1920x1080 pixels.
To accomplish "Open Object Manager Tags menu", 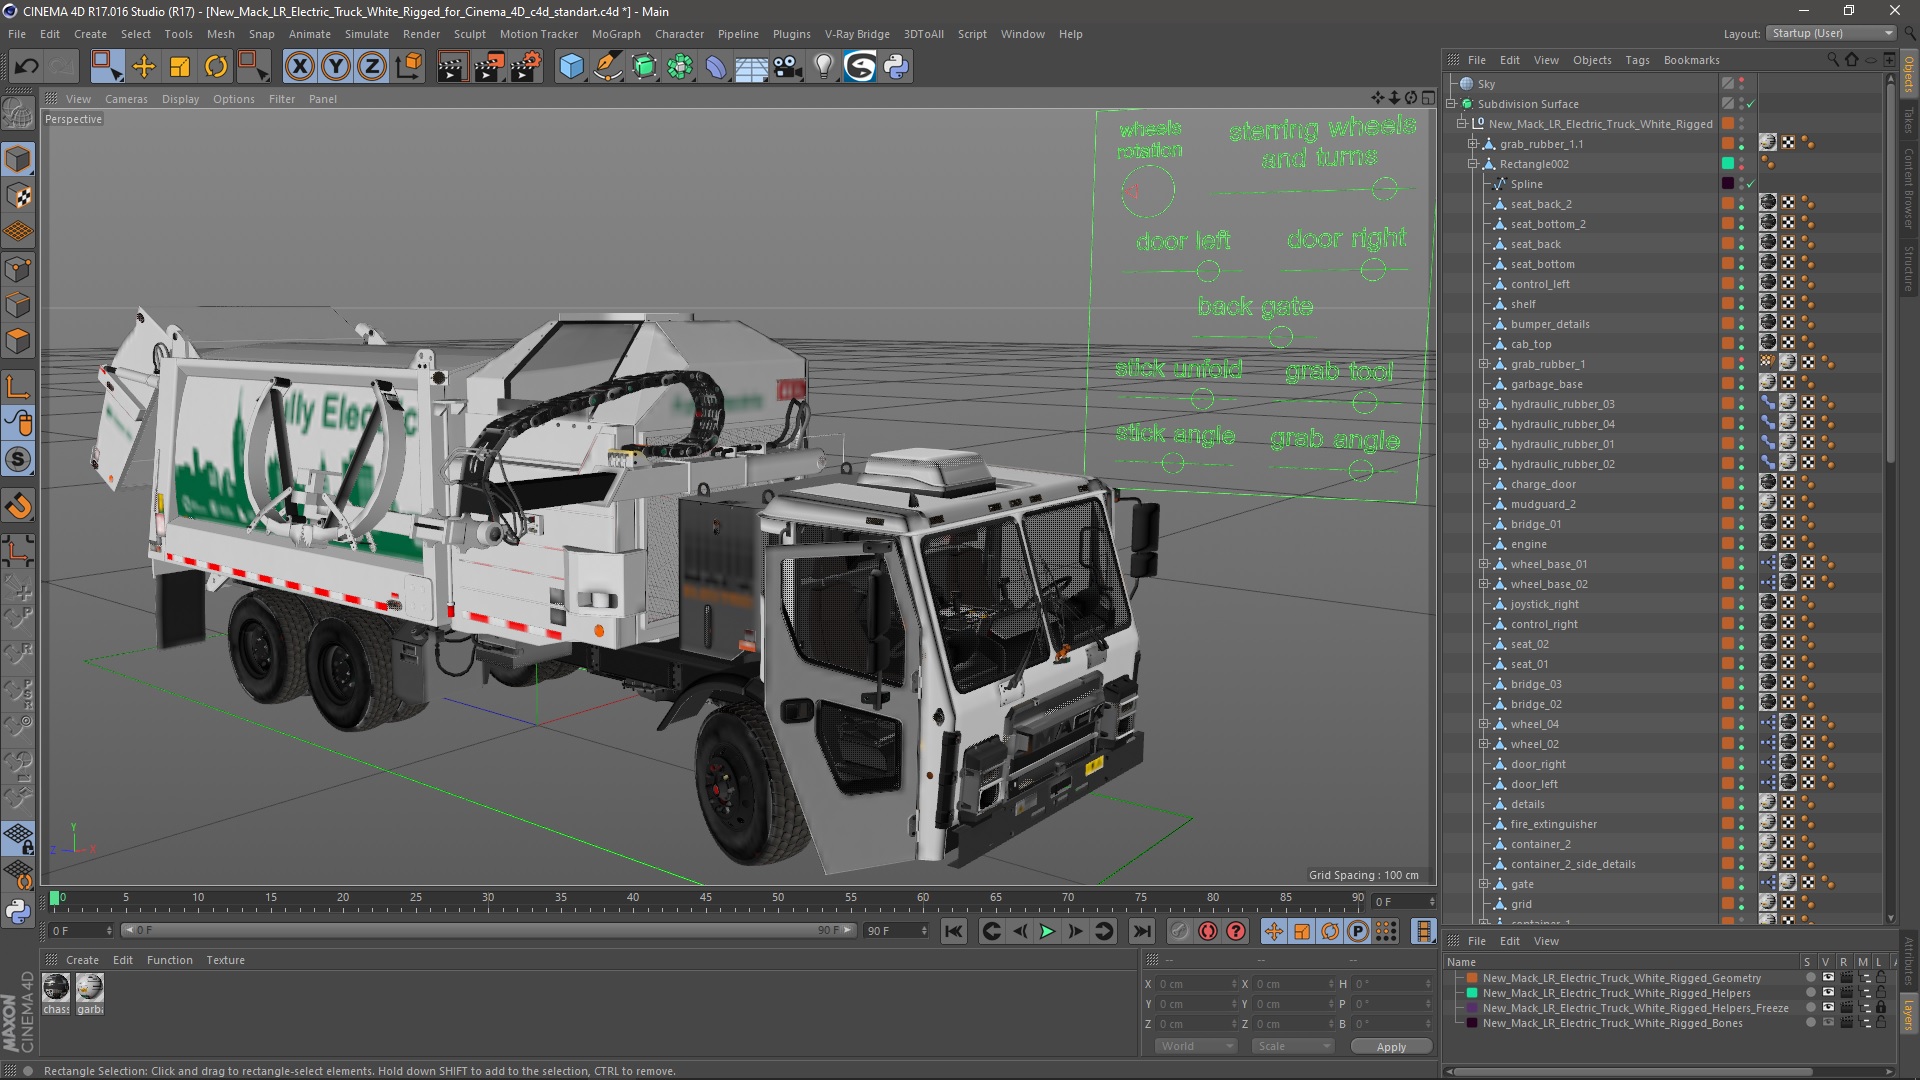I will click(1637, 60).
